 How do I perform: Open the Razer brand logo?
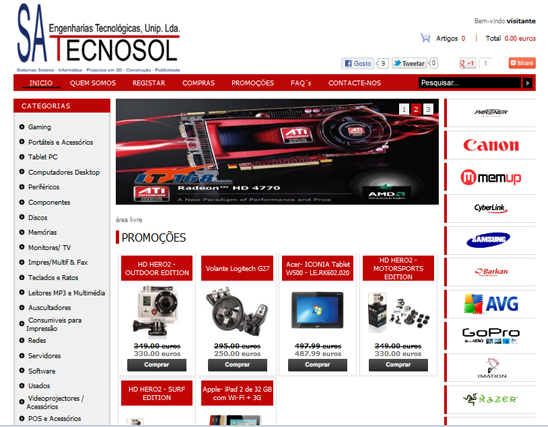(490, 399)
